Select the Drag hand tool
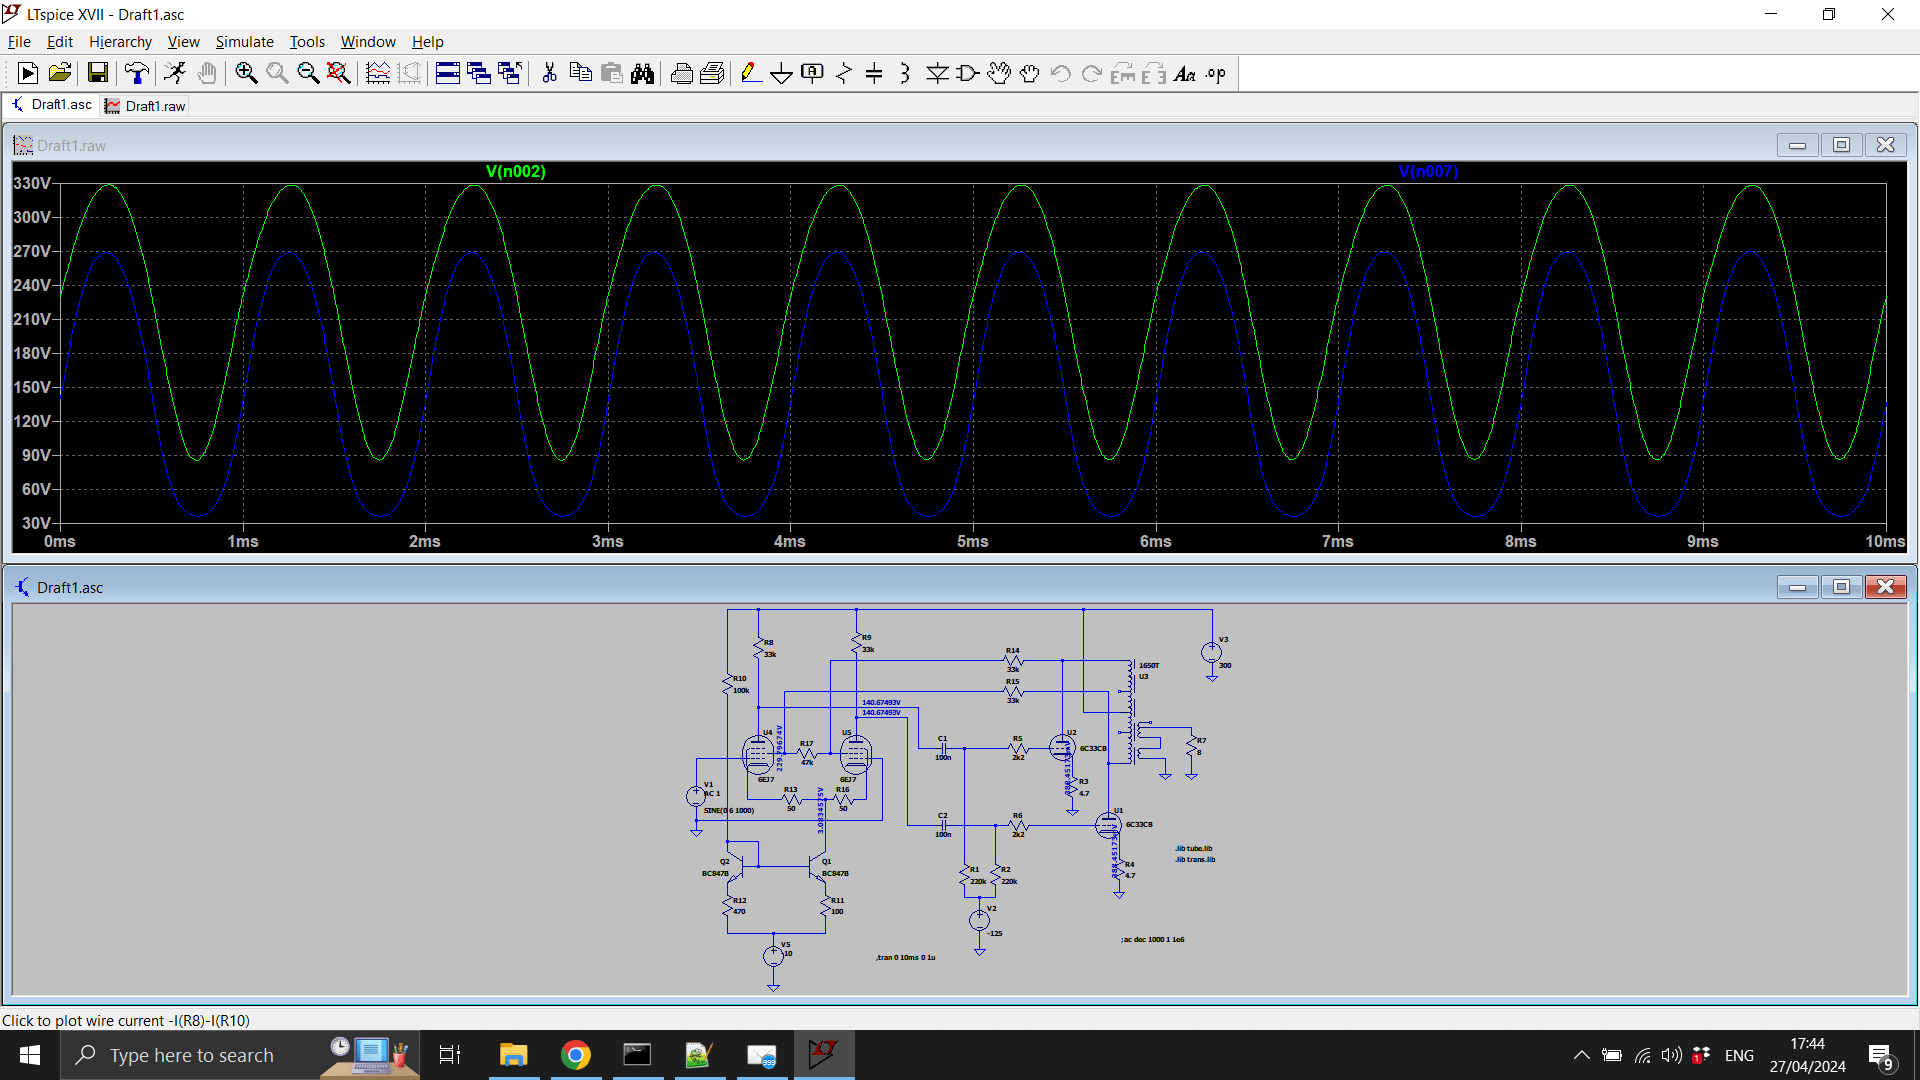This screenshot has width=1920, height=1080. tap(1029, 73)
